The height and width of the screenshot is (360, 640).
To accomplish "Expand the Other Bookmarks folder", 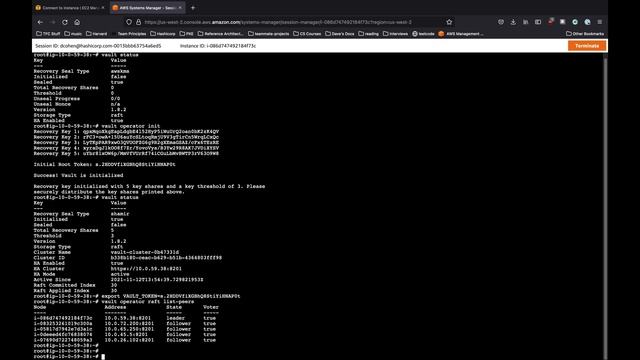I will point(585,34).
